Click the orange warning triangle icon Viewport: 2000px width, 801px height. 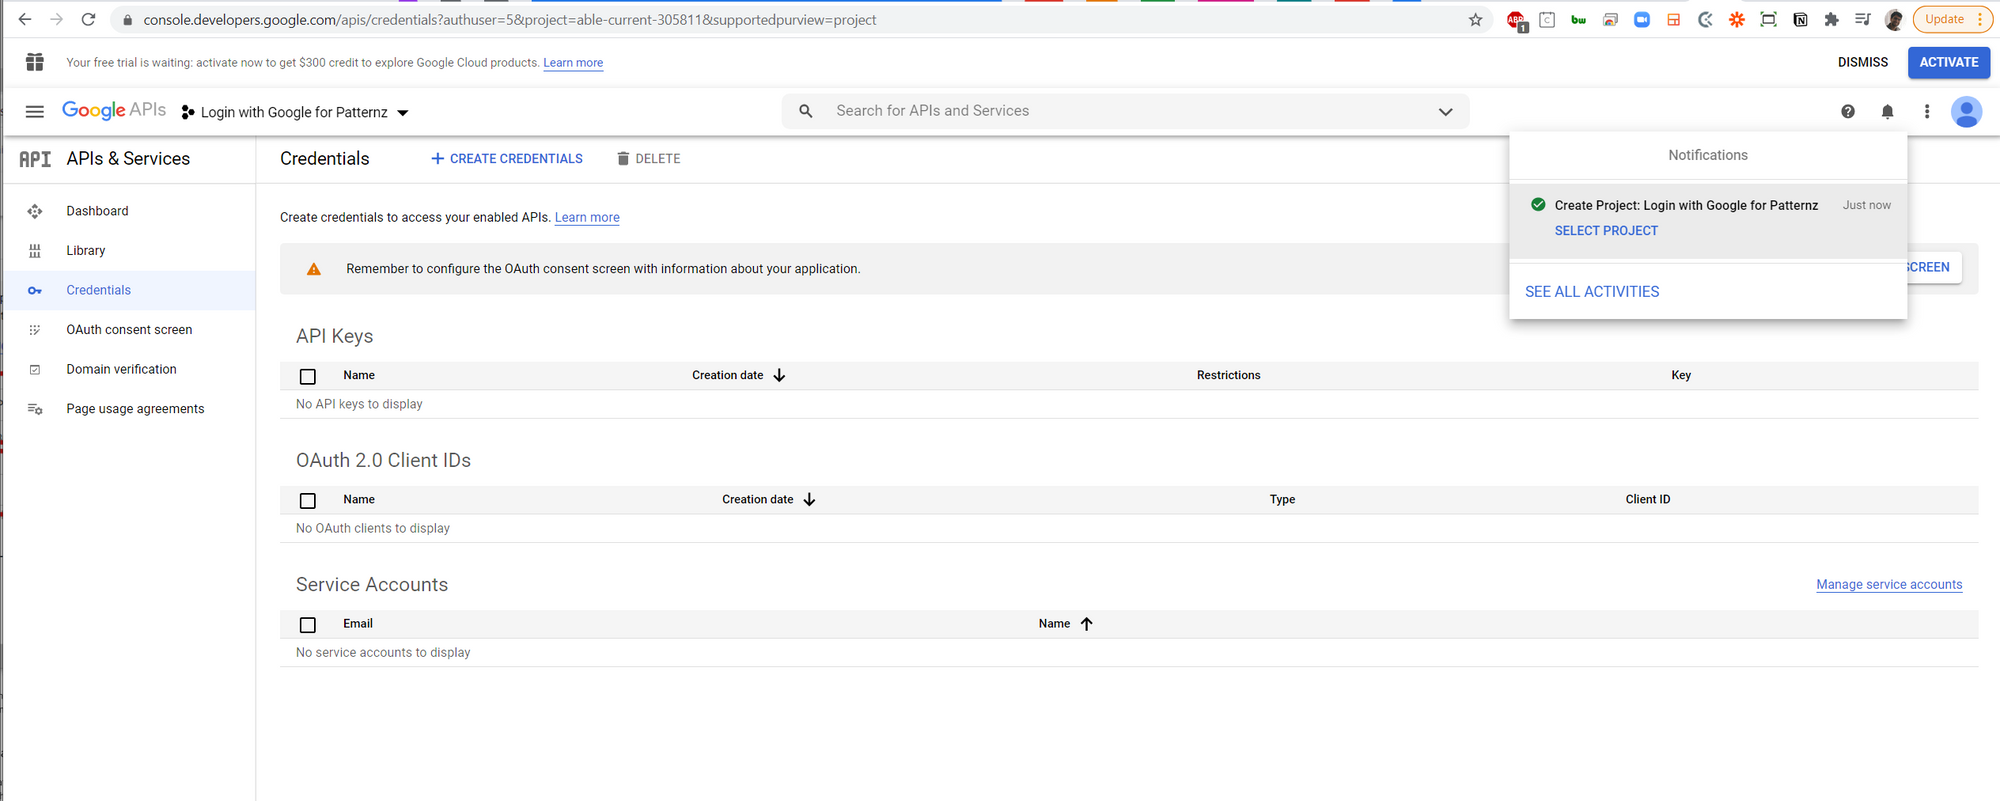314,269
